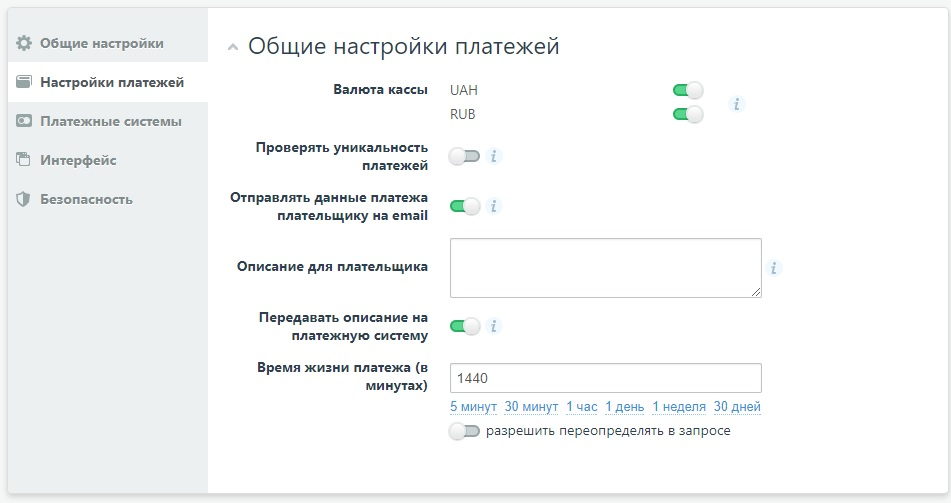The image size is (951, 503).
Task: Toggle разрешить переопределять в запросе switch
Action: click(x=465, y=431)
